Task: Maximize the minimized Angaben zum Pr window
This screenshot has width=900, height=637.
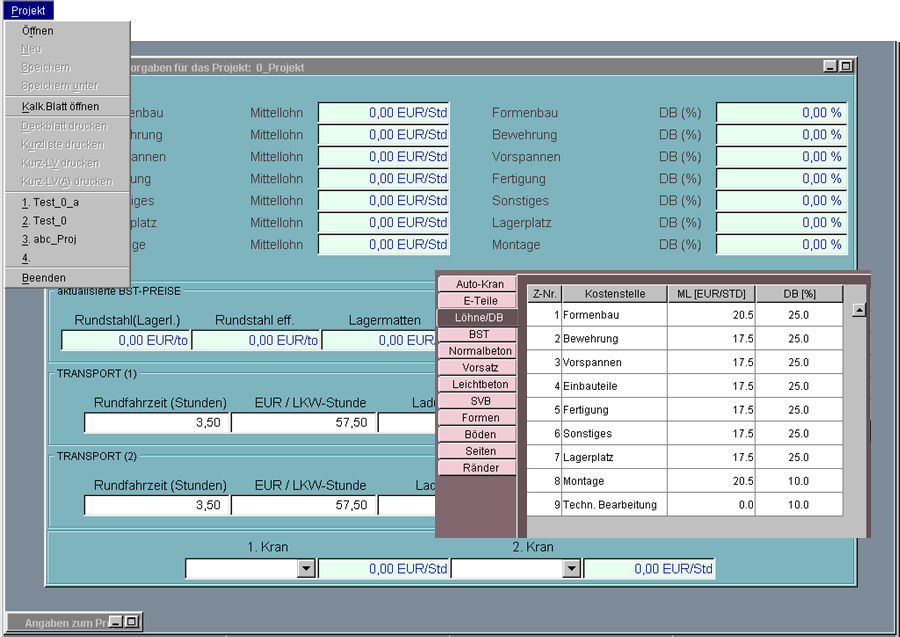Action: (x=132, y=622)
